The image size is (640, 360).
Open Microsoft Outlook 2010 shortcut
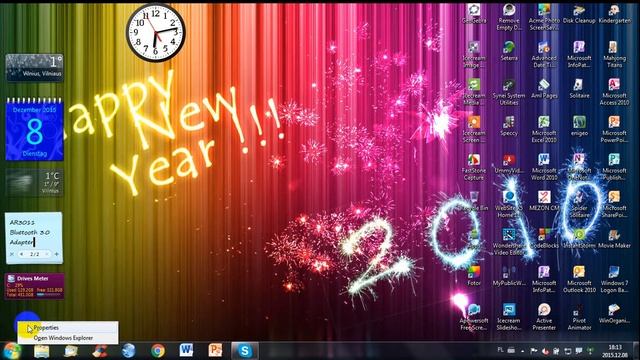[579, 280]
